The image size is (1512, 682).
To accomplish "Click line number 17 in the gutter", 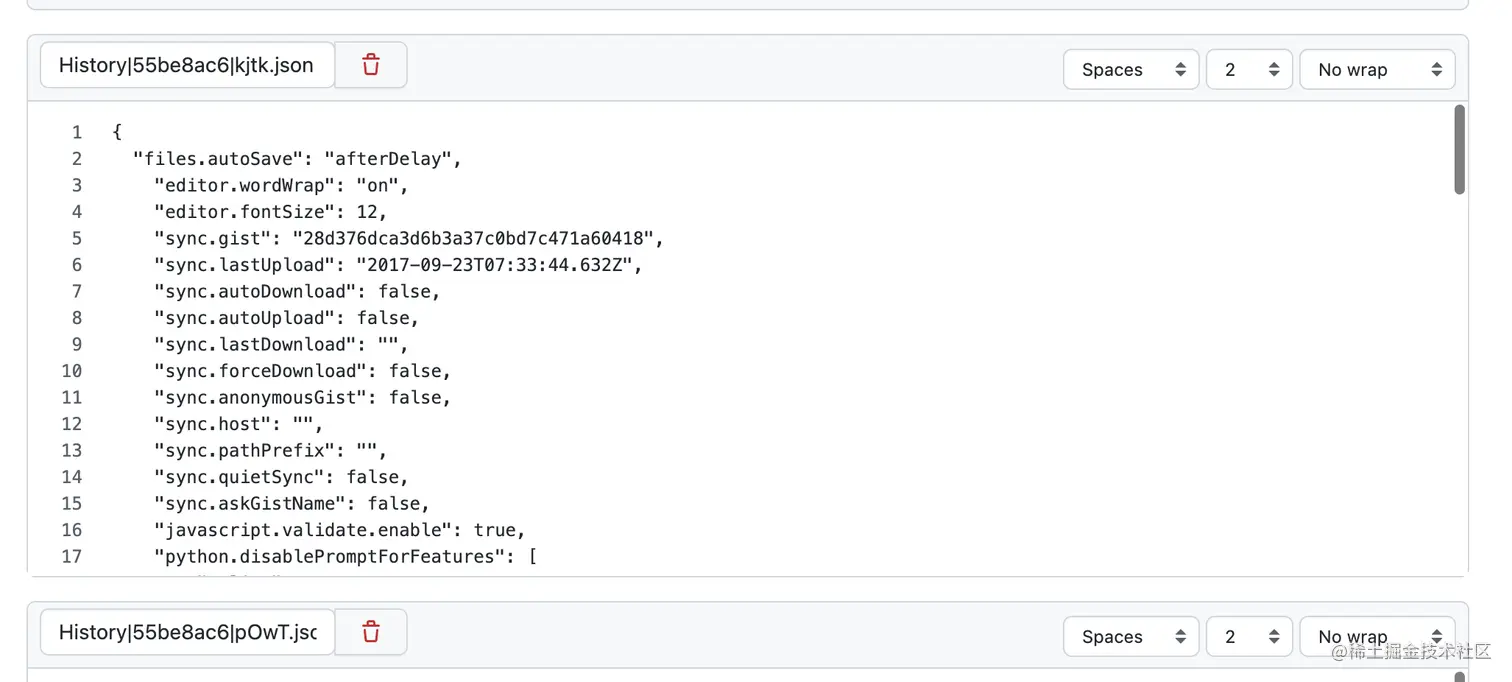I will pyautogui.click(x=72, y=556).
